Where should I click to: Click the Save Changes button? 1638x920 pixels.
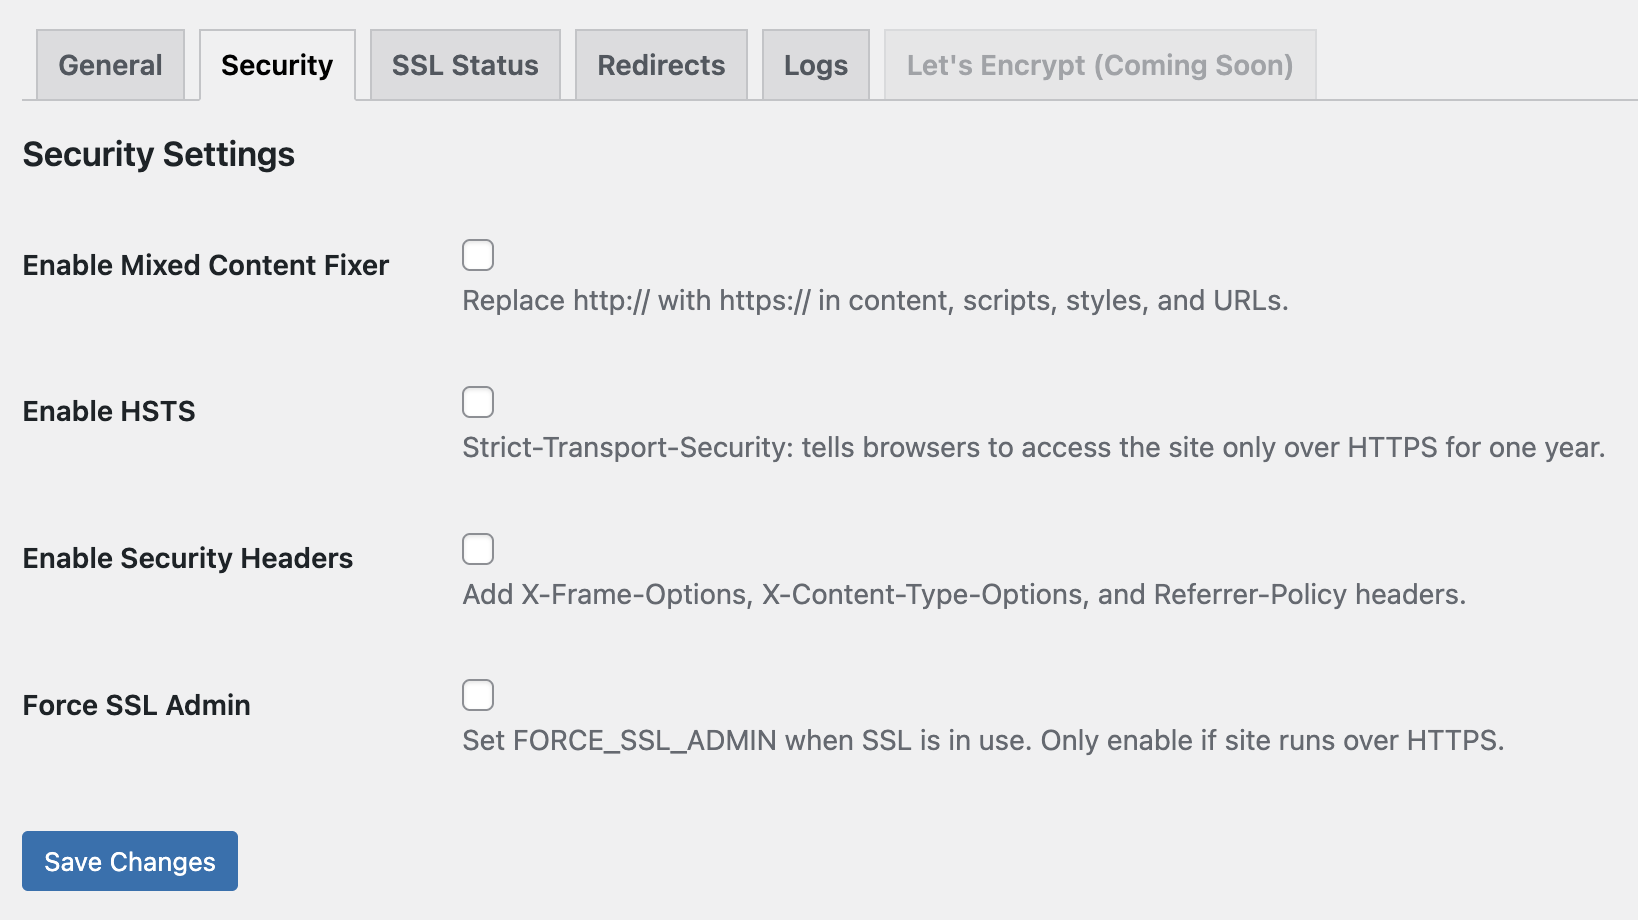[x=129, y=861]
